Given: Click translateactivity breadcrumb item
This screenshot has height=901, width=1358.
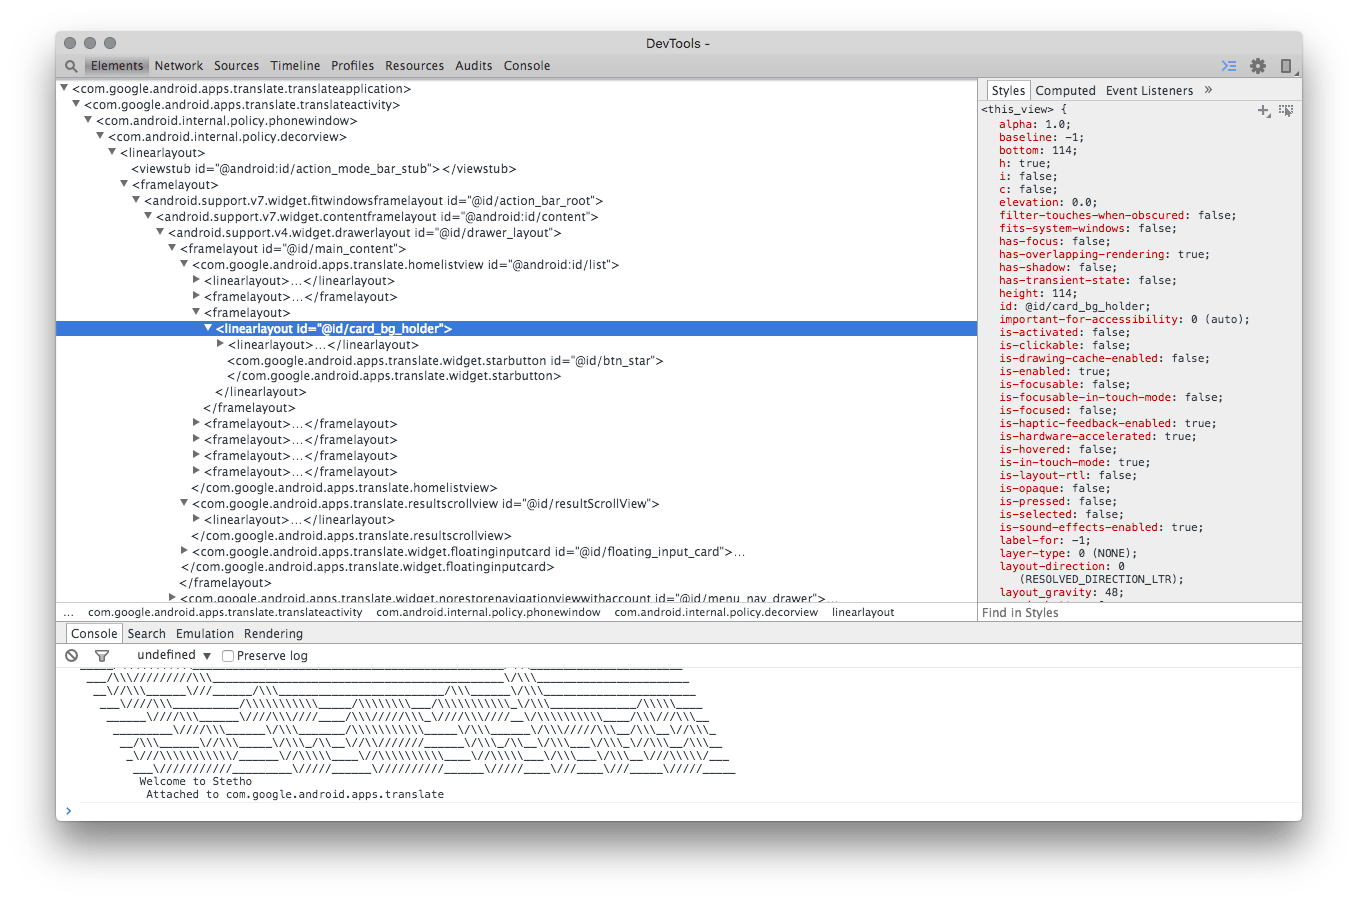Looking at the screenshot, I should tap(225, 612).
